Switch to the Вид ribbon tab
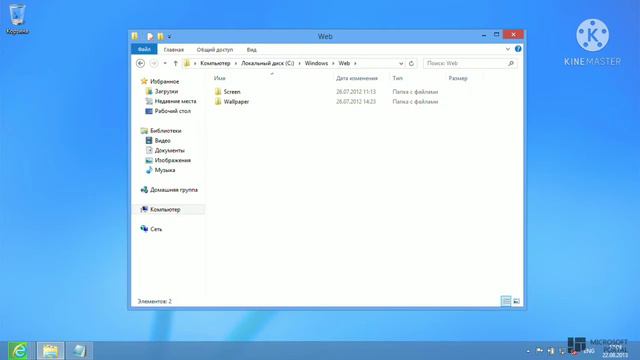Screen dimensions: 640x360 click(251, 49)
